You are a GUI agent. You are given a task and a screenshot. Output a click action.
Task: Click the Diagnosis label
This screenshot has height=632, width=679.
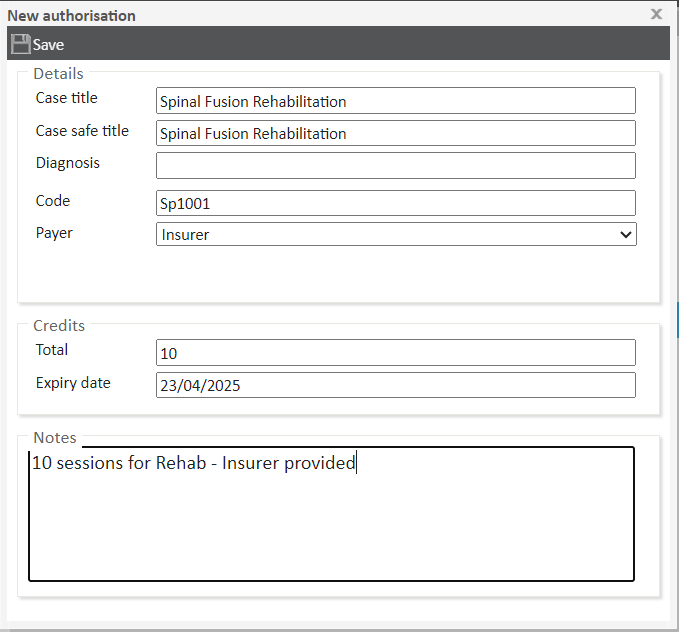click(x=68, y=162)
